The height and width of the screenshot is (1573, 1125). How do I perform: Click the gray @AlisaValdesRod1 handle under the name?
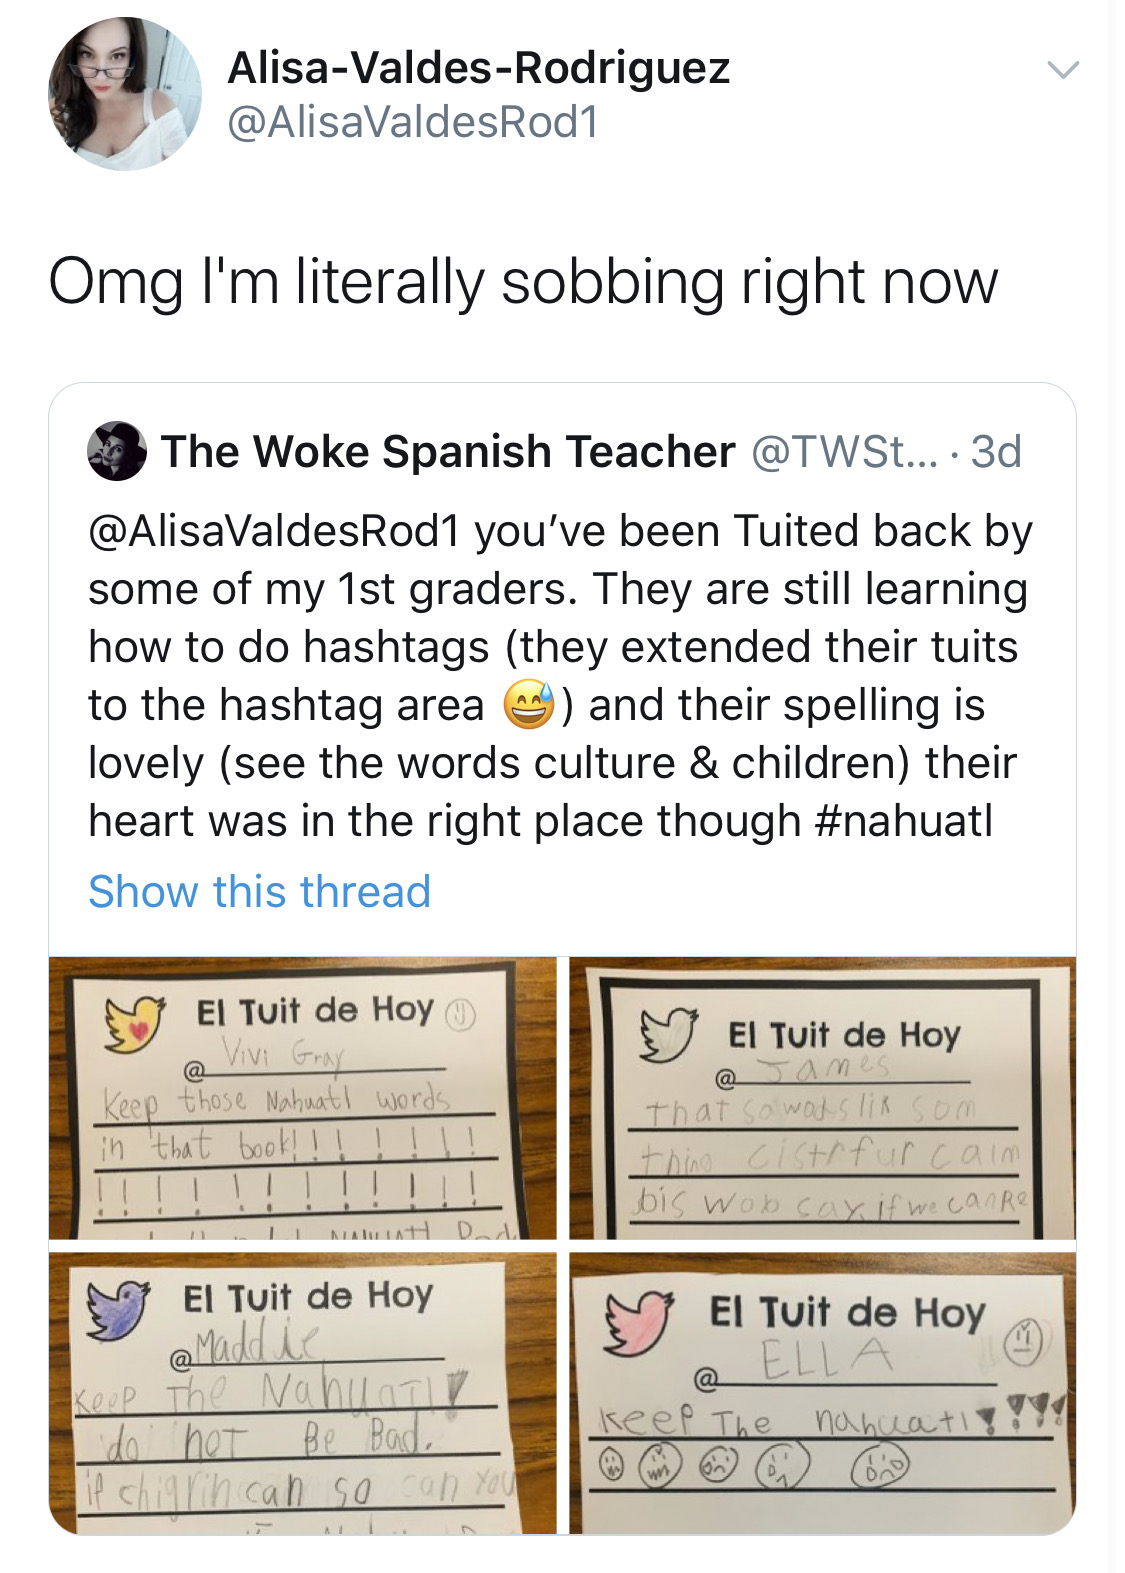tap(413, 122)
